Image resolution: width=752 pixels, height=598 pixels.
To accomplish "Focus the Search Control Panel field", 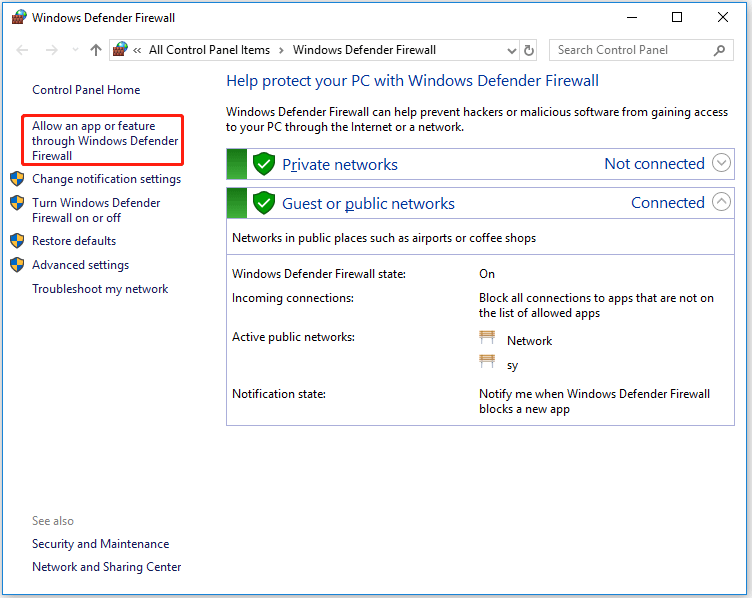I will click(641, 50).
